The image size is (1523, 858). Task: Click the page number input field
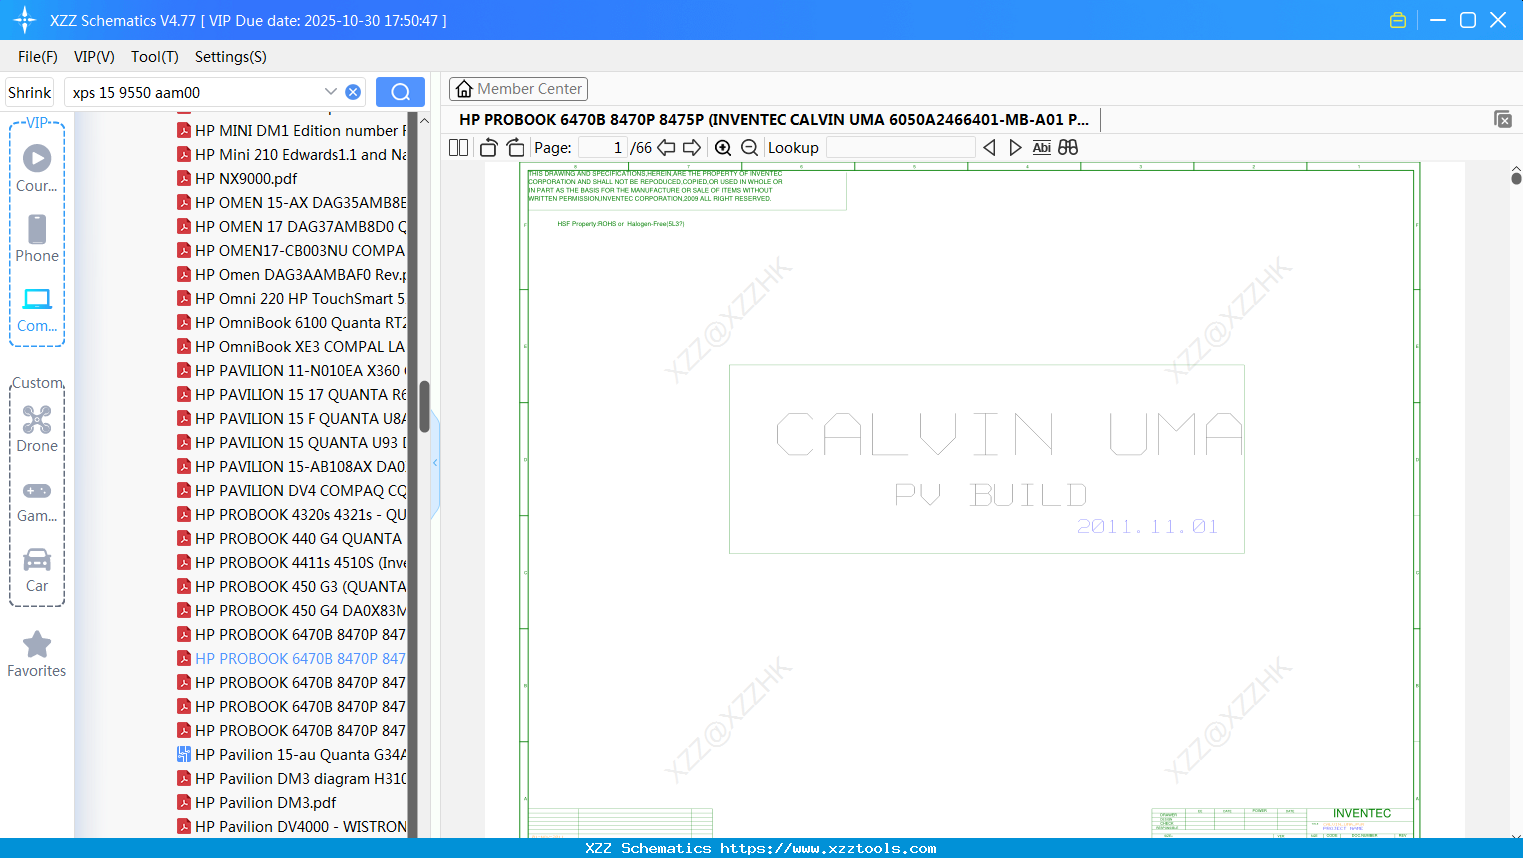click(x=603, y=147)
